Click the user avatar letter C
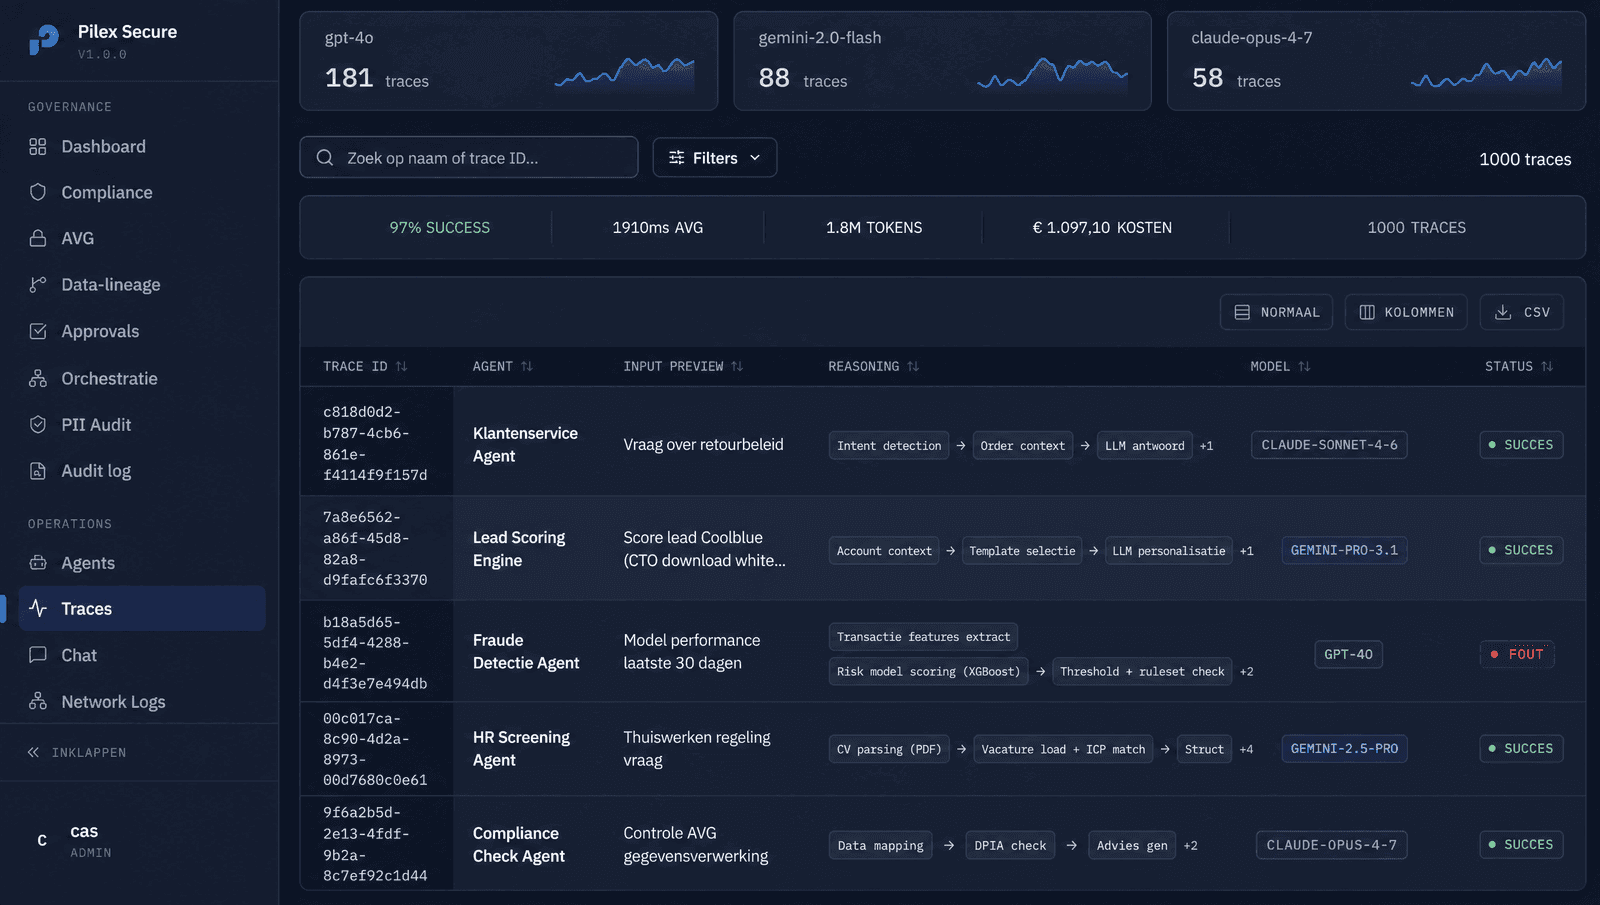The width and height of the screenshot is (1600, 905). pyautogui.click(x=42, y=840)
